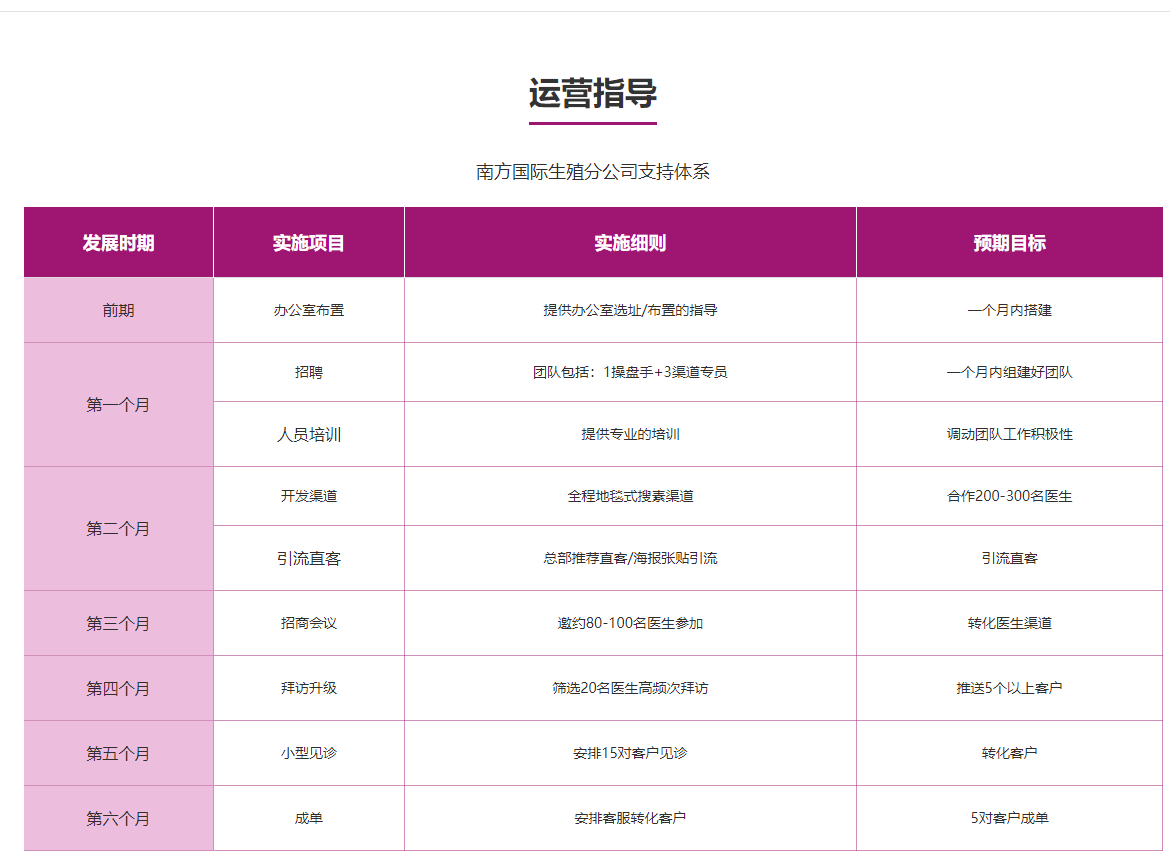Click the 发展时期 column header
The width and height of the screenshot is (1170, 864).
pos(117,242)
